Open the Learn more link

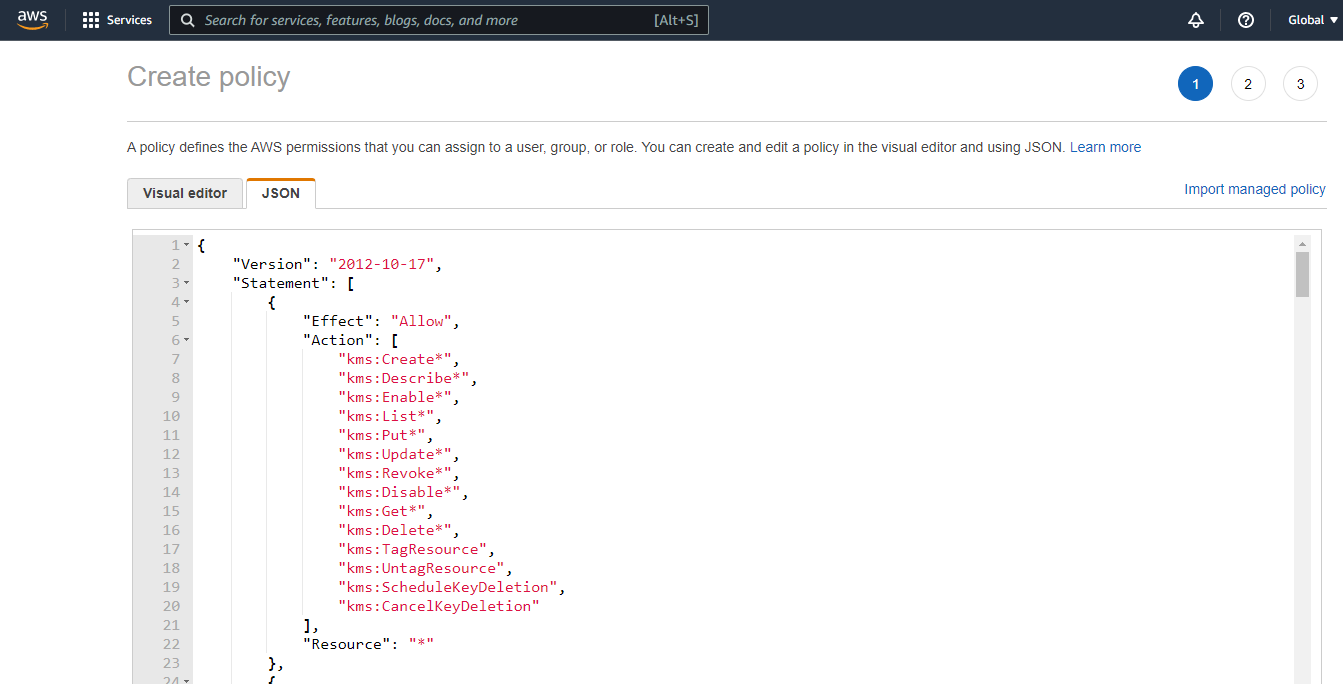[x=1105, y=146]
